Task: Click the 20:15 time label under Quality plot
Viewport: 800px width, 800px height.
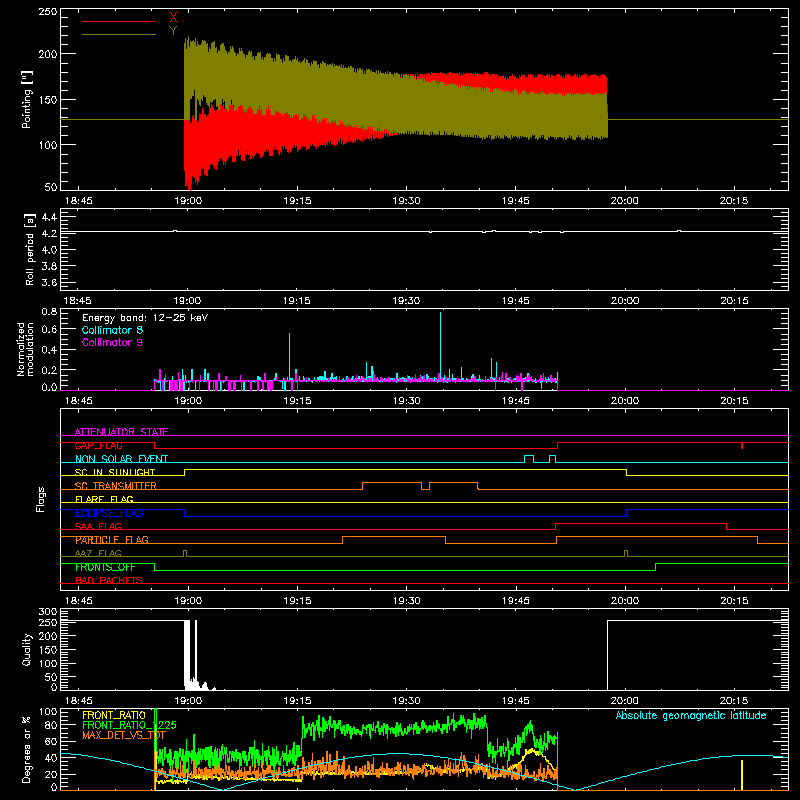Action: (734, 701)
